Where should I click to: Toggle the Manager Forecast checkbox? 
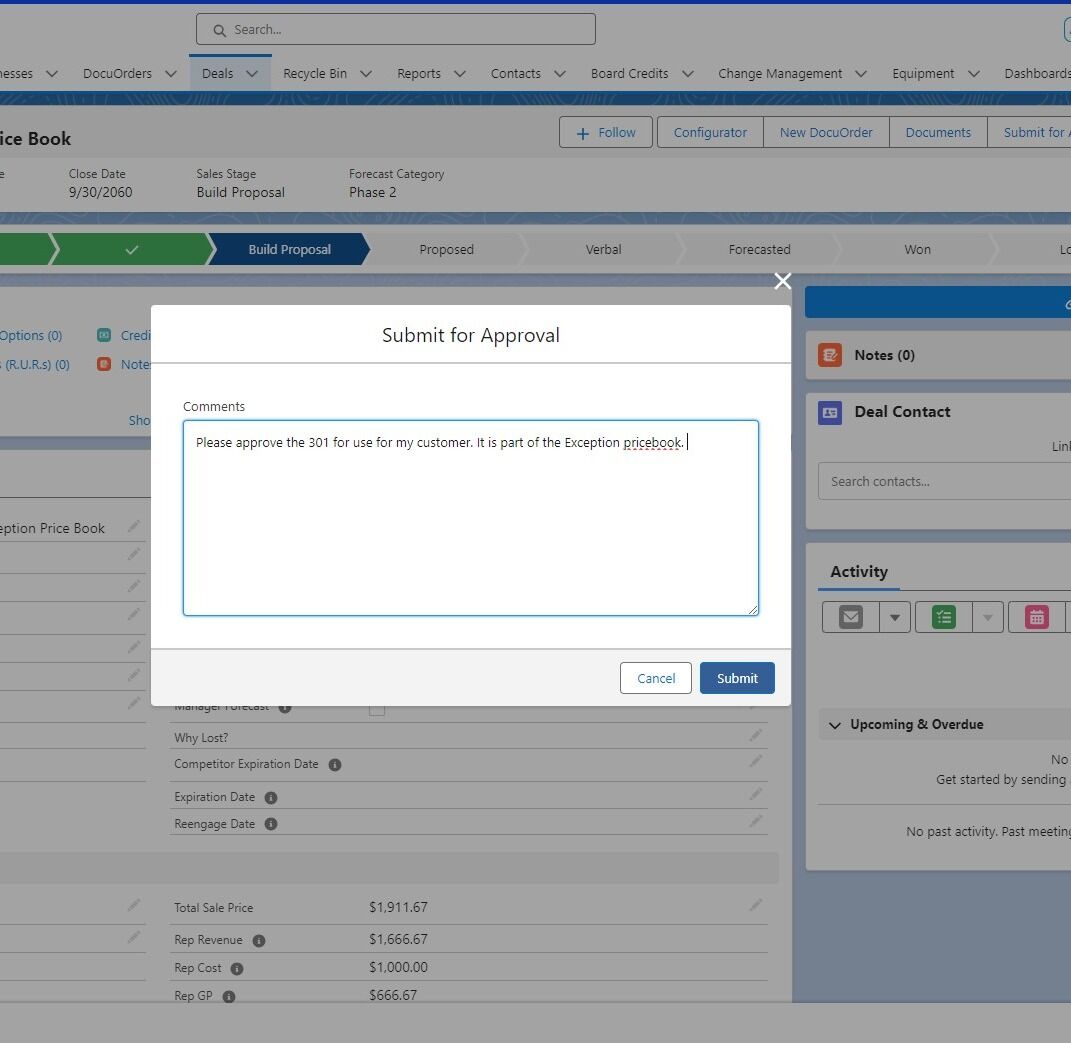376,710
